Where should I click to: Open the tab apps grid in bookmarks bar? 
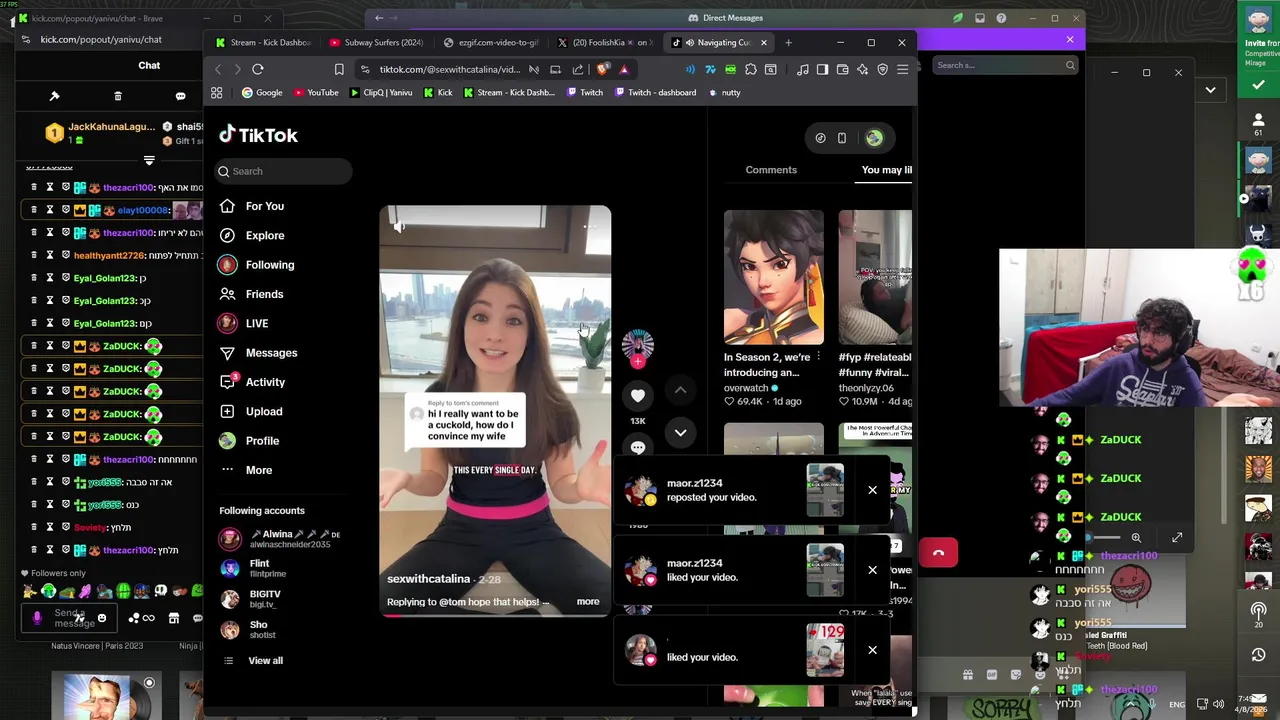click(216, 92)
